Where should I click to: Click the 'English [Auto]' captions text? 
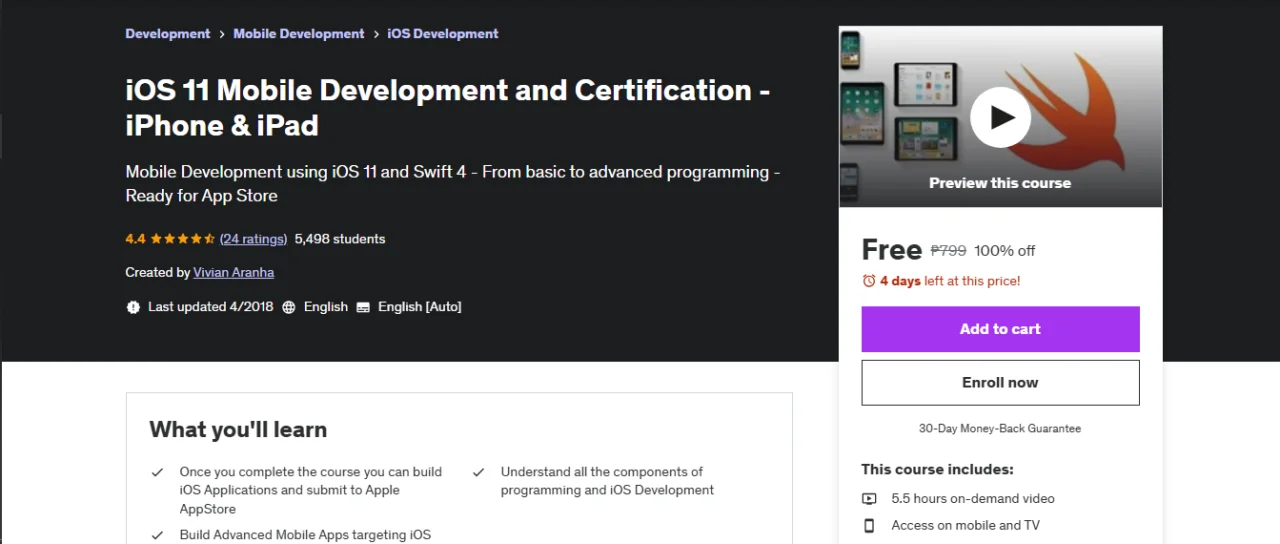coord(420,307)
